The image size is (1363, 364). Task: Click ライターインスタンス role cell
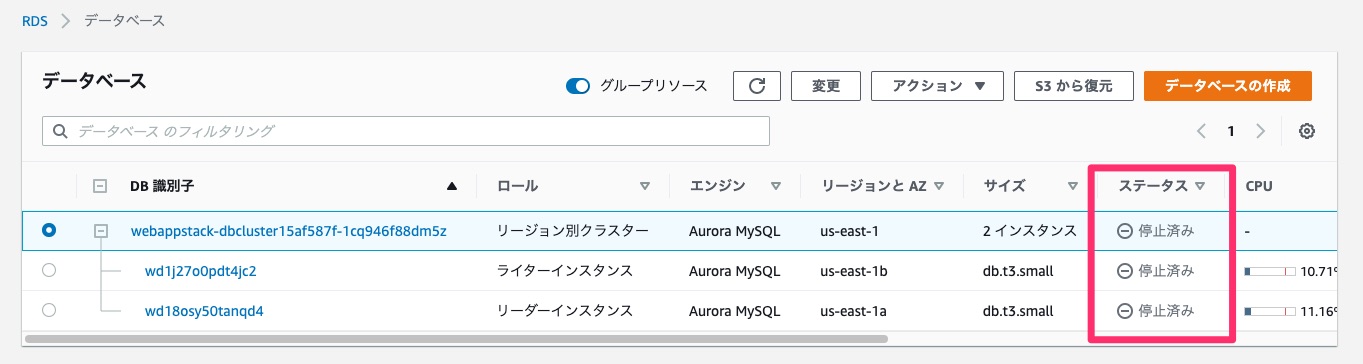[565, 271]
